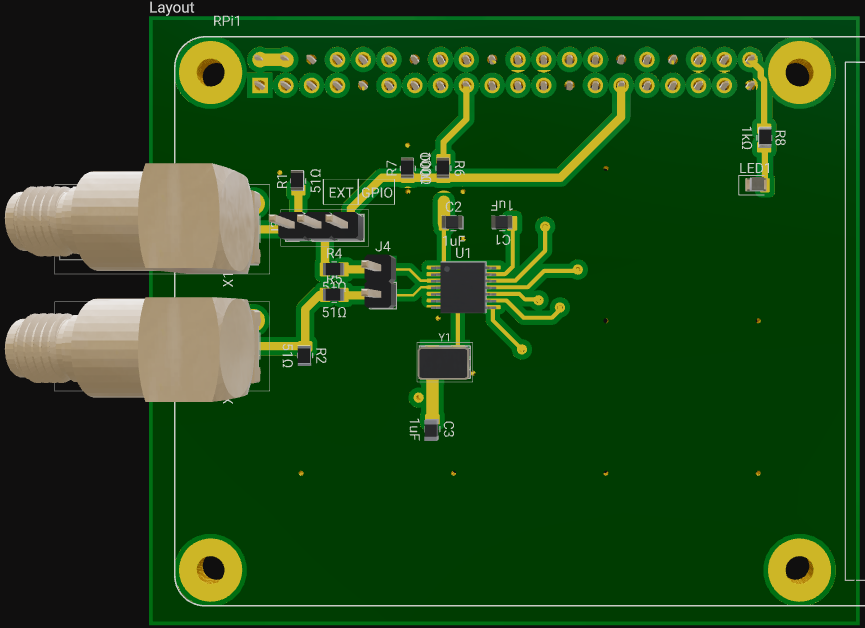Select the R7 resistor component
The width and height of the screenshot is (865, 628).
click(407, 168)
